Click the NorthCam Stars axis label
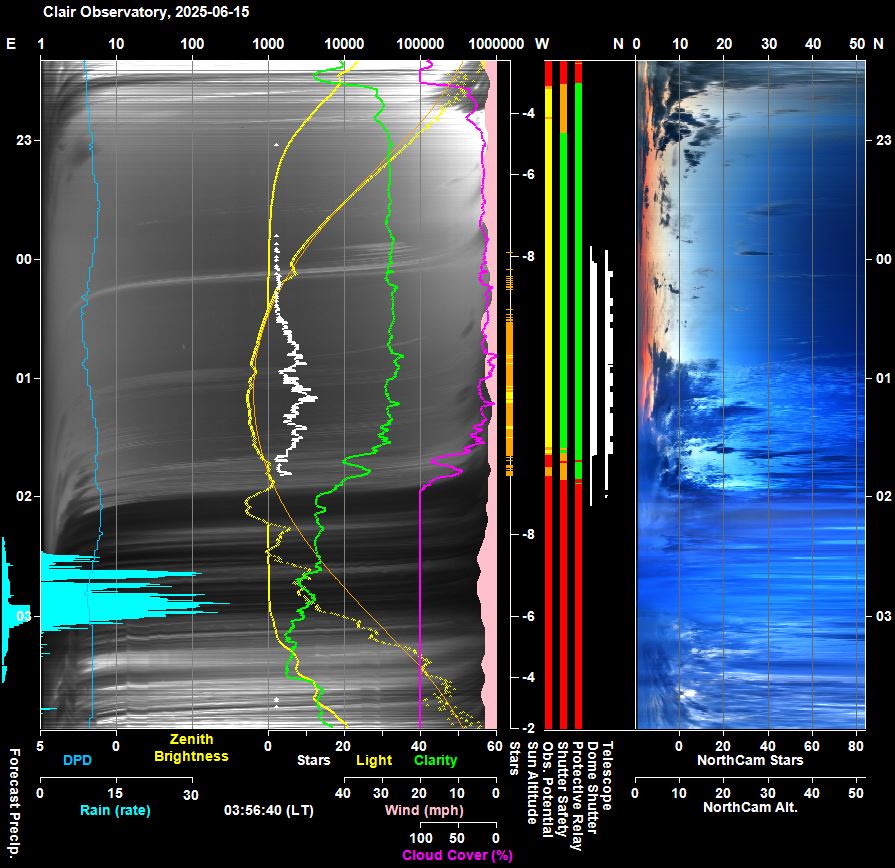This screenshot has height=868, width=895. 751,760
